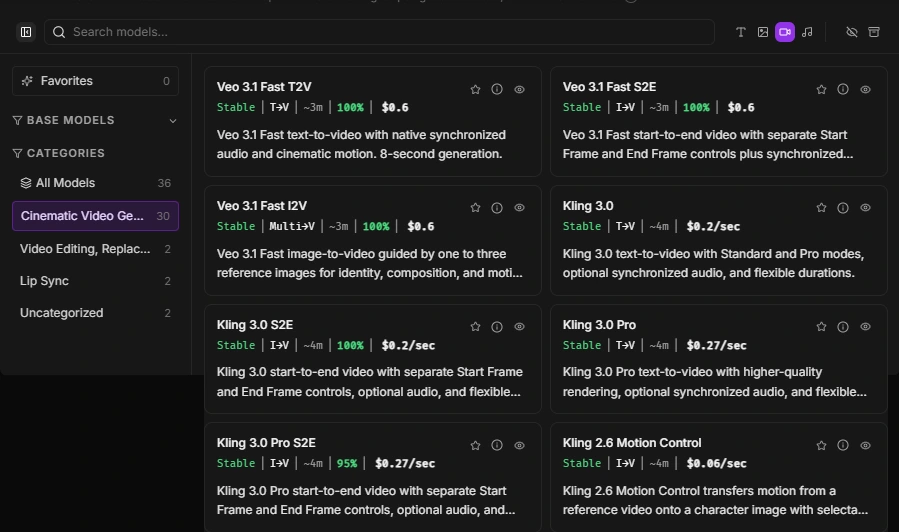Image resolution: width=899 pixels, height=532 pixels.
Task: Click the video model type filter icon
Action: pos(785,32)
